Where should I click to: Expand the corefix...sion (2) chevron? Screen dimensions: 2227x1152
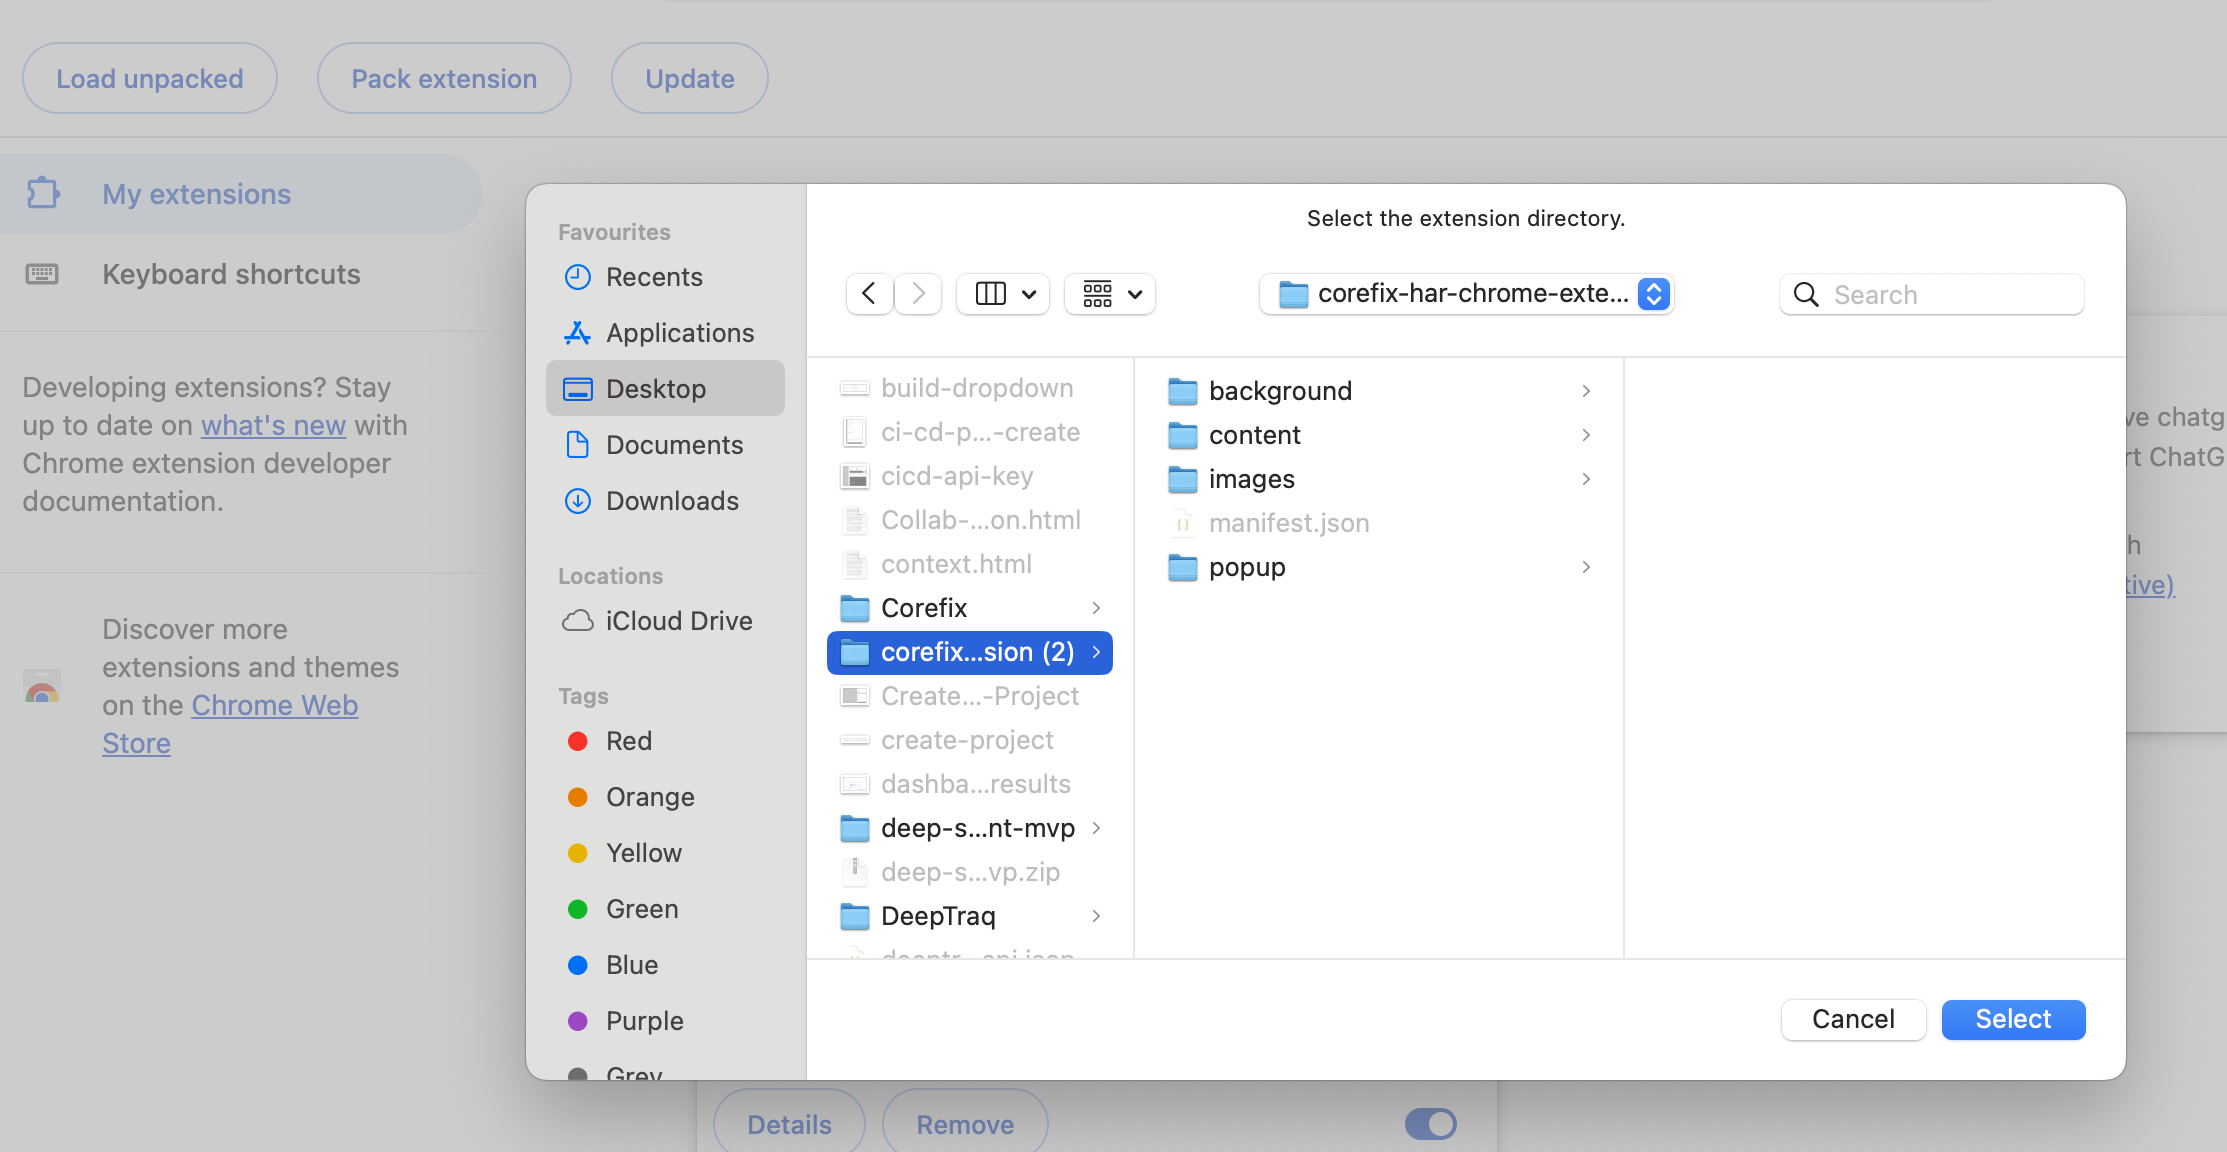click(1096, 652)
